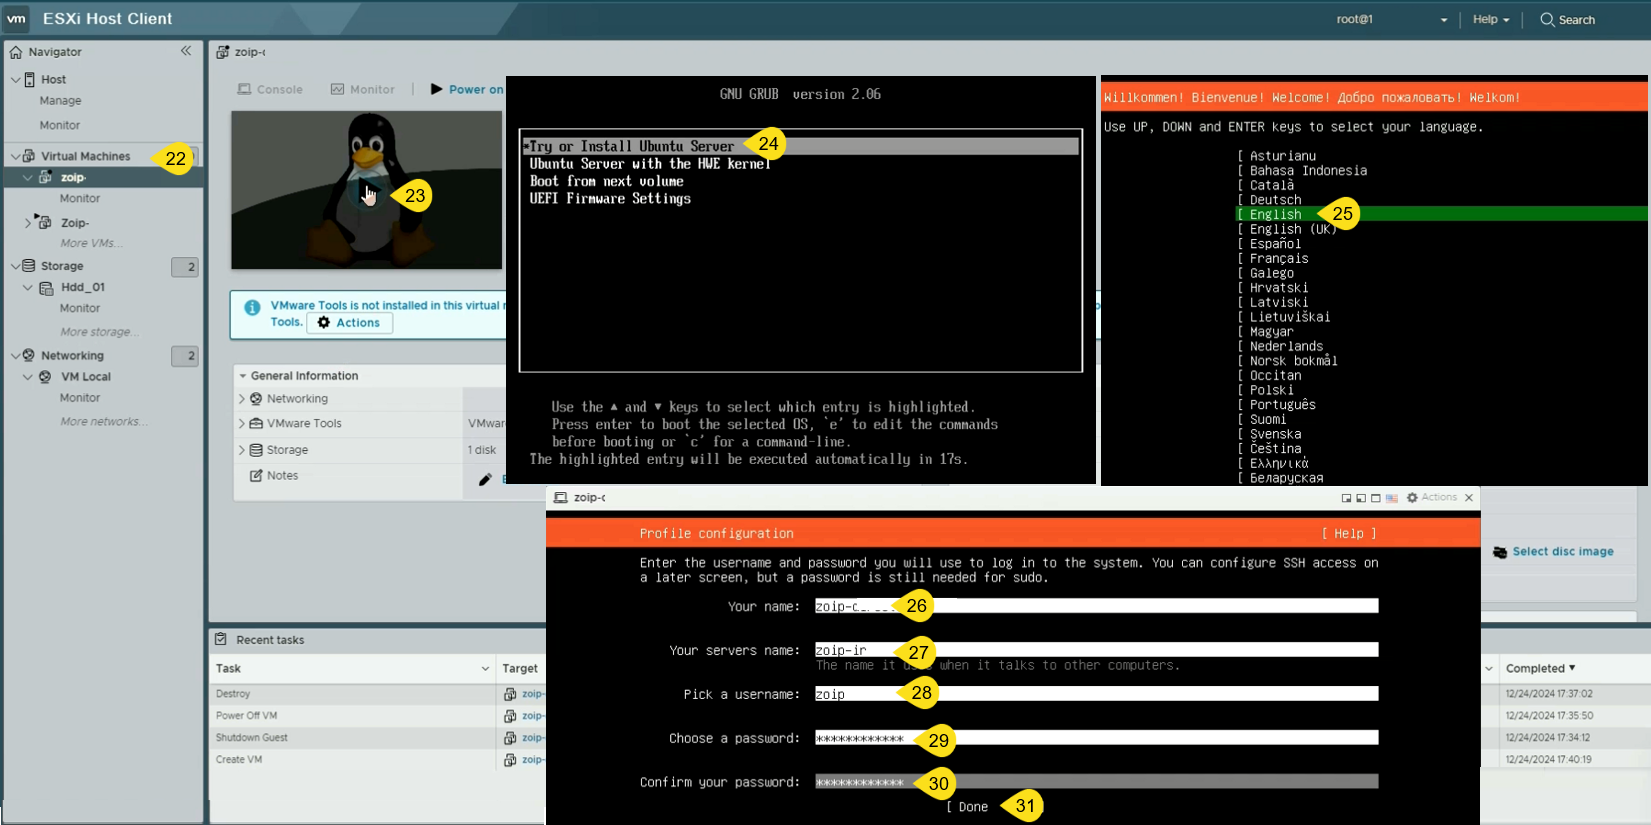Click the Recent tasks clipboard icon
1651x825 pixels.
221,639
